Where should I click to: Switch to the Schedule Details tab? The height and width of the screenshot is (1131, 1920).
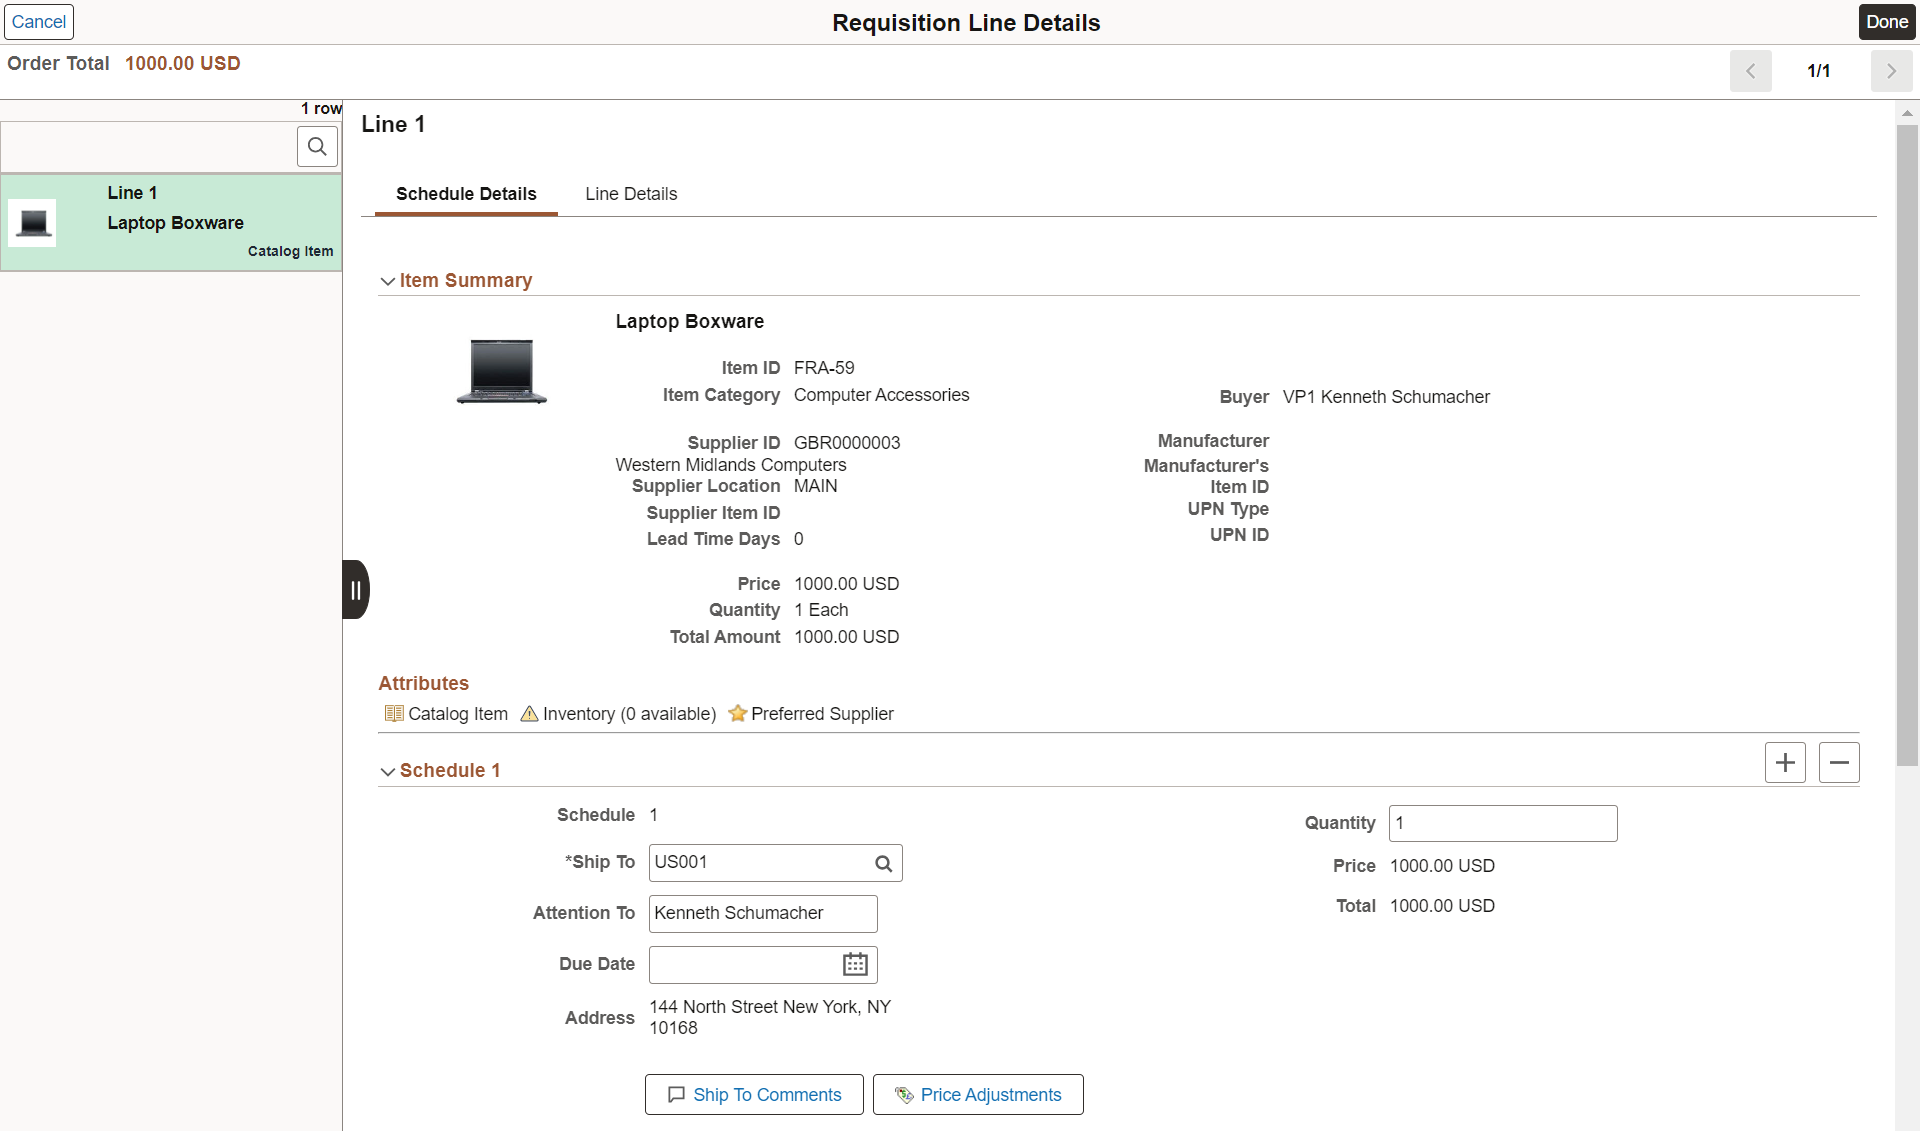[x=465, y=194]
